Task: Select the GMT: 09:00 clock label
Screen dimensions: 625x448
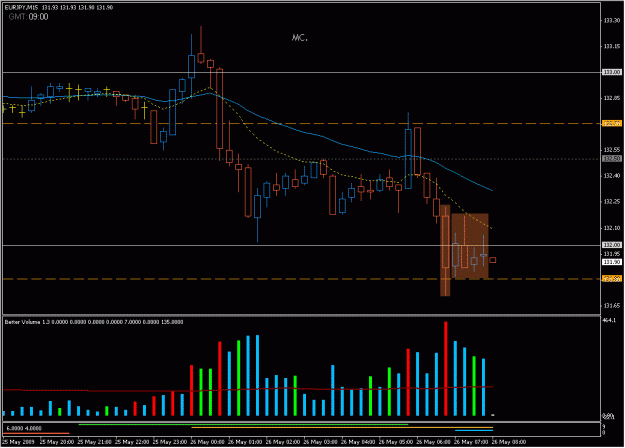Action: point(28,17)
